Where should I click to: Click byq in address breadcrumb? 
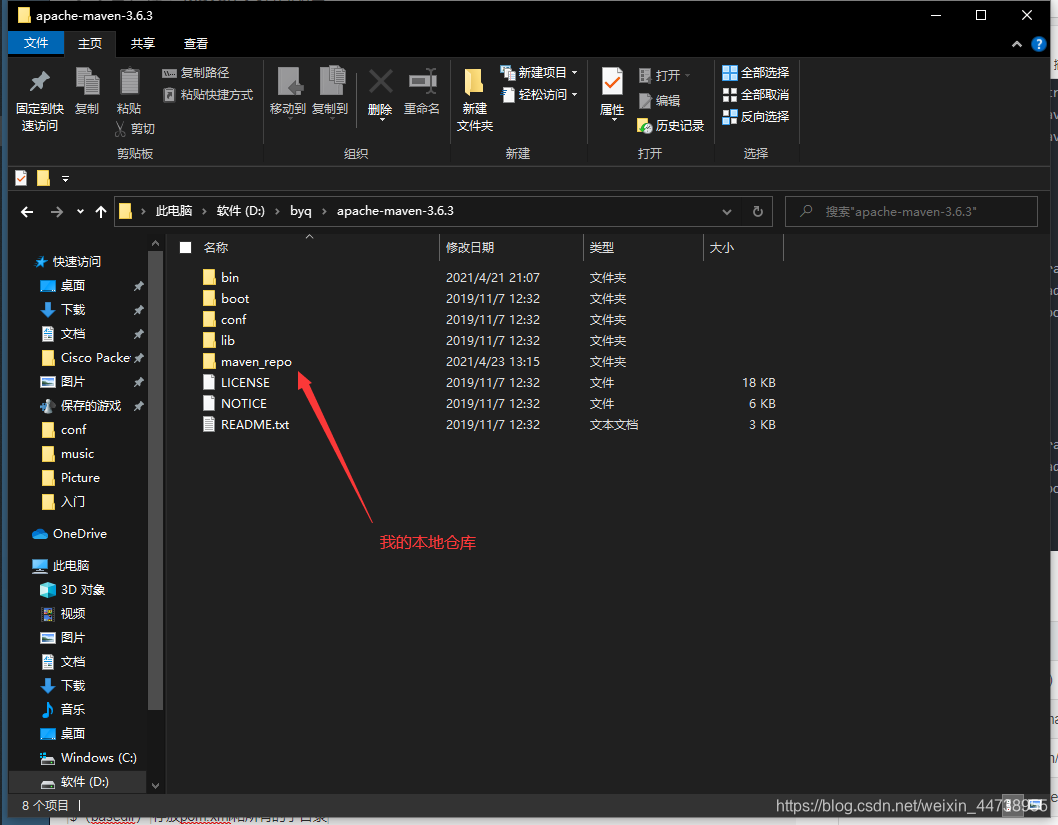301,211
